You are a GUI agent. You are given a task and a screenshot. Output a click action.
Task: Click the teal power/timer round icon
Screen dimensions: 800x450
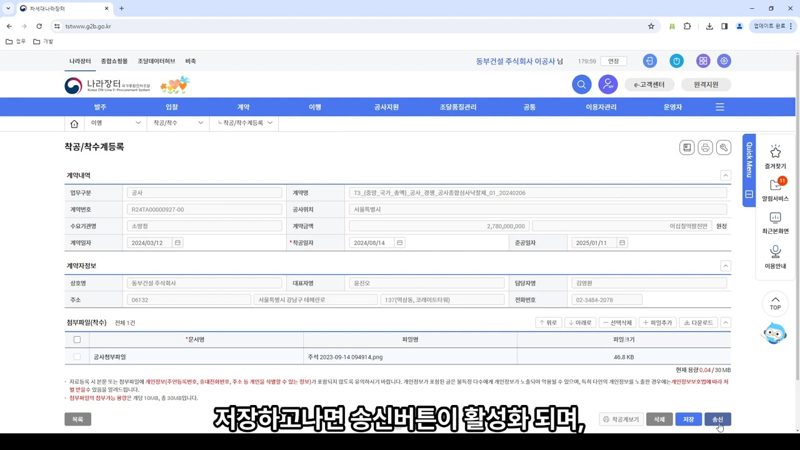pyautogui.click(x=677, y=61)
